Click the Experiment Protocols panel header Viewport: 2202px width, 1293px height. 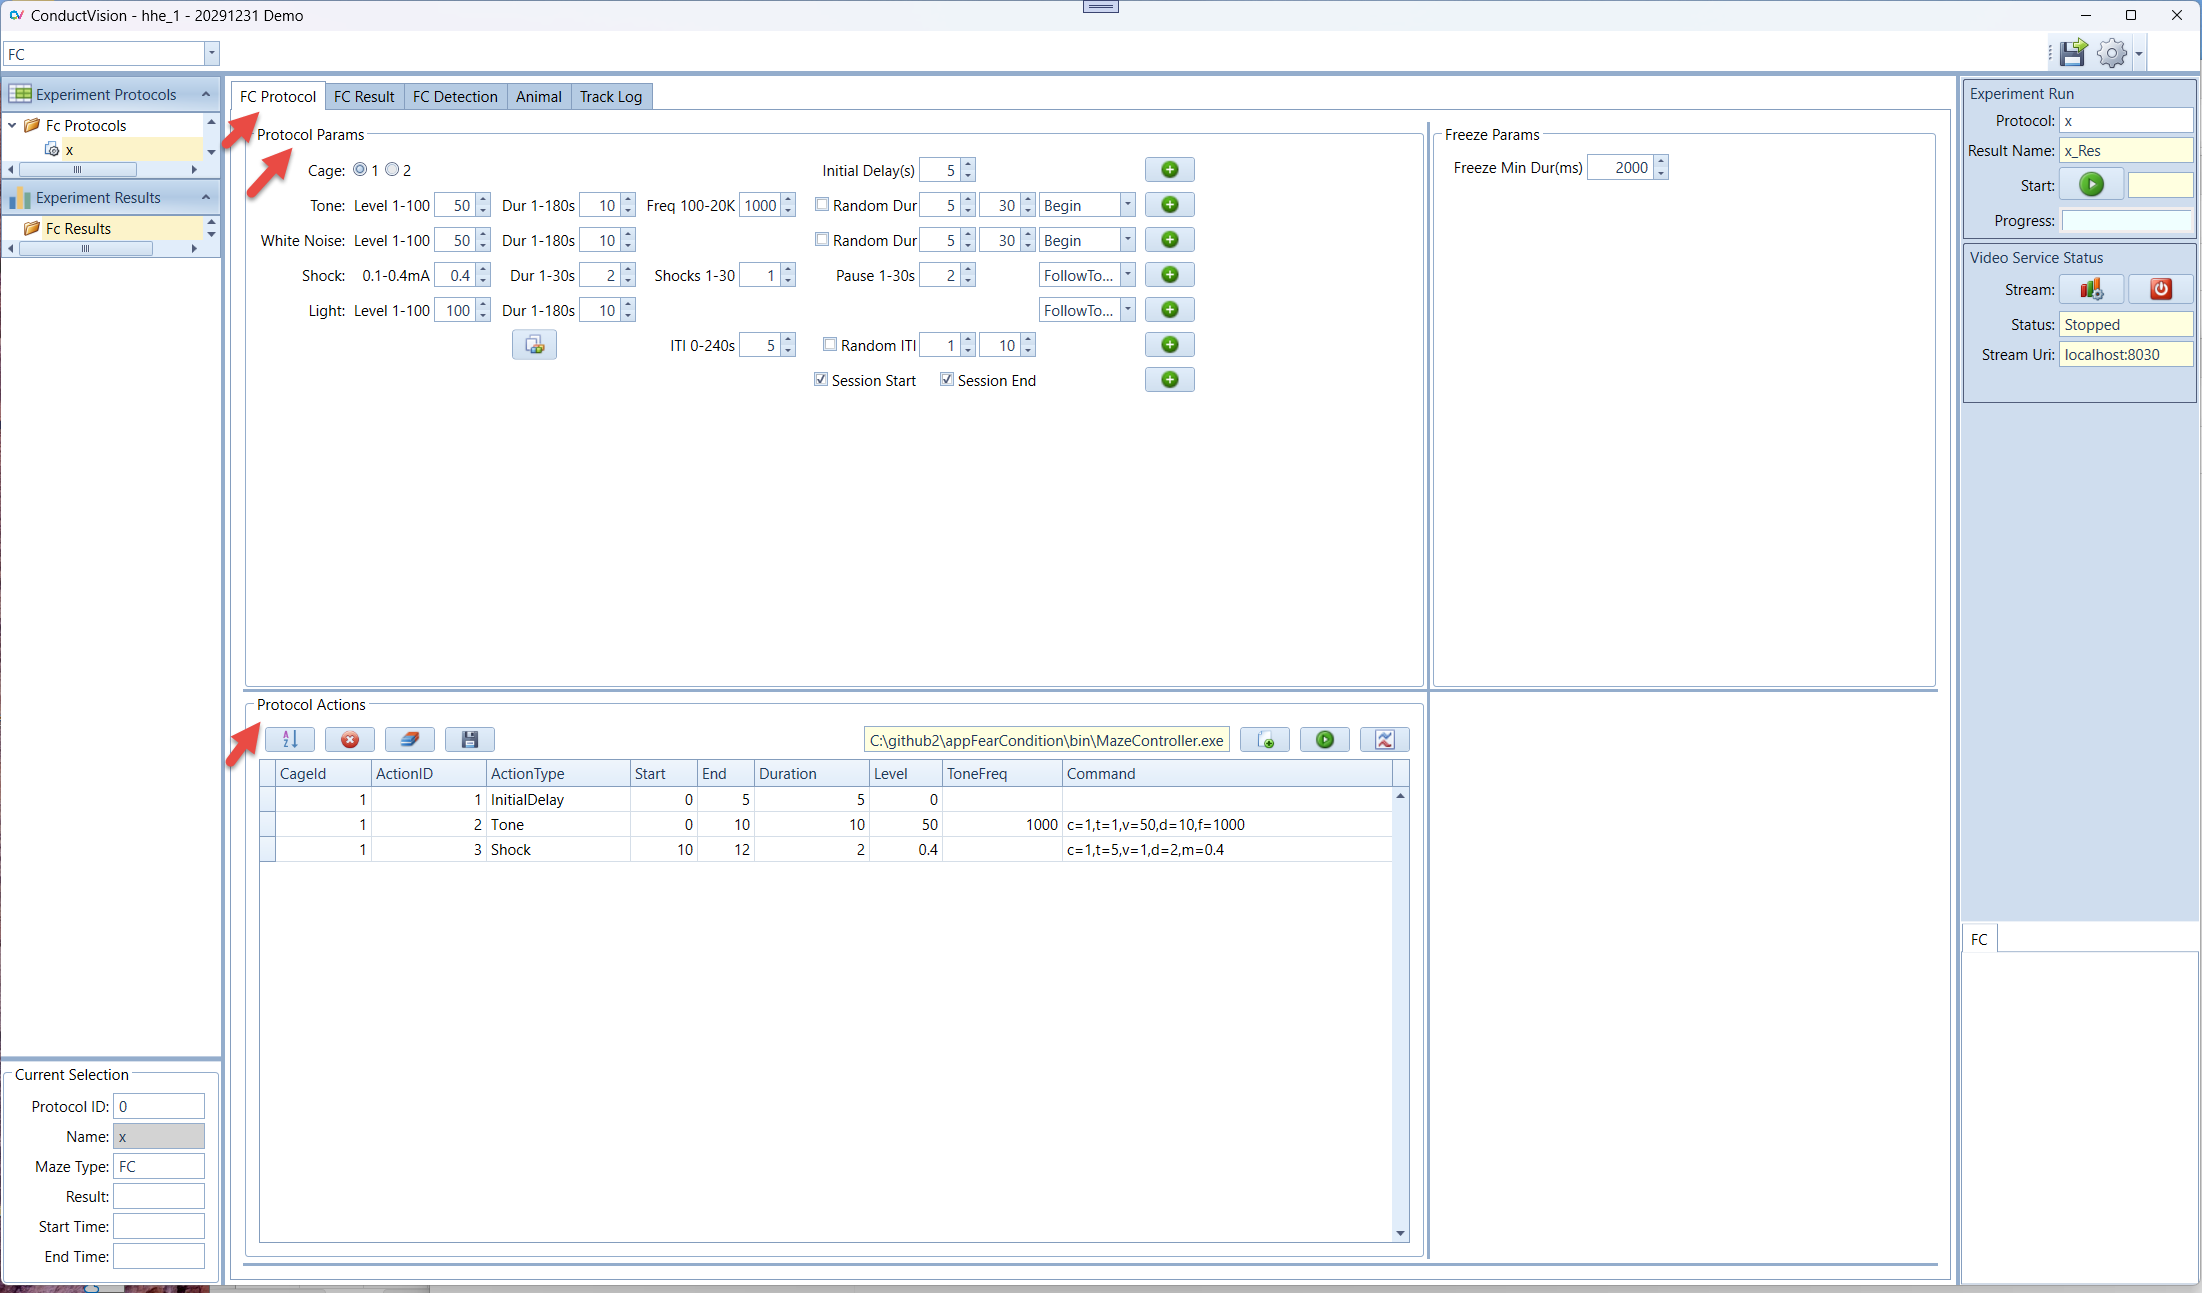[x=106, y=95]
